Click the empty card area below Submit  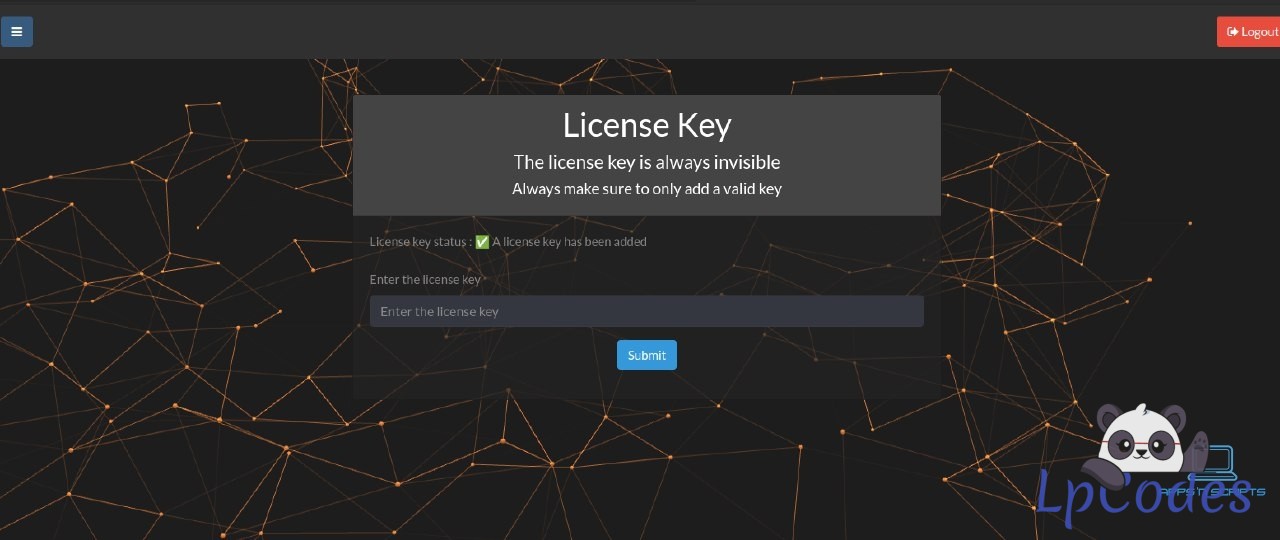pyautogui.click(x=646, y=385)
